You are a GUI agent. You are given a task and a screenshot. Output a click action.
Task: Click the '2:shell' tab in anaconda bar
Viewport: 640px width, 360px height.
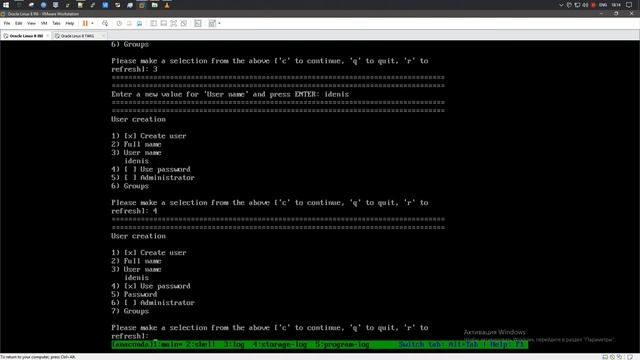pyautogui.click(x=200, y=344)
